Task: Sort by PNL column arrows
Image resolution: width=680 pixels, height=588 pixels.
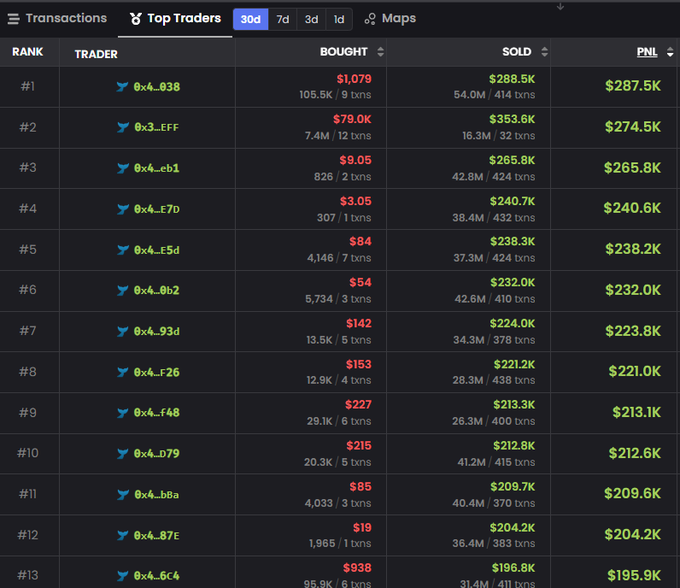Action: click(670, 52)
